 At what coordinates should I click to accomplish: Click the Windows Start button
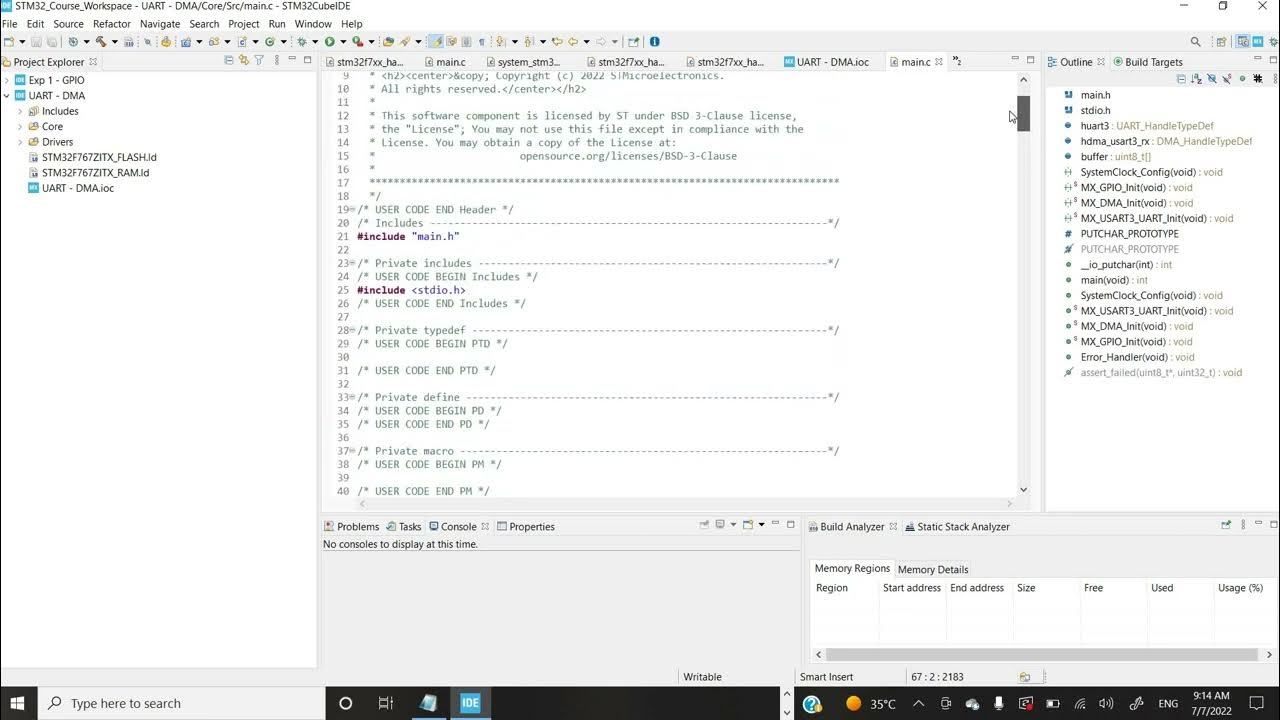pyautogui.click(x=18, y=703)
